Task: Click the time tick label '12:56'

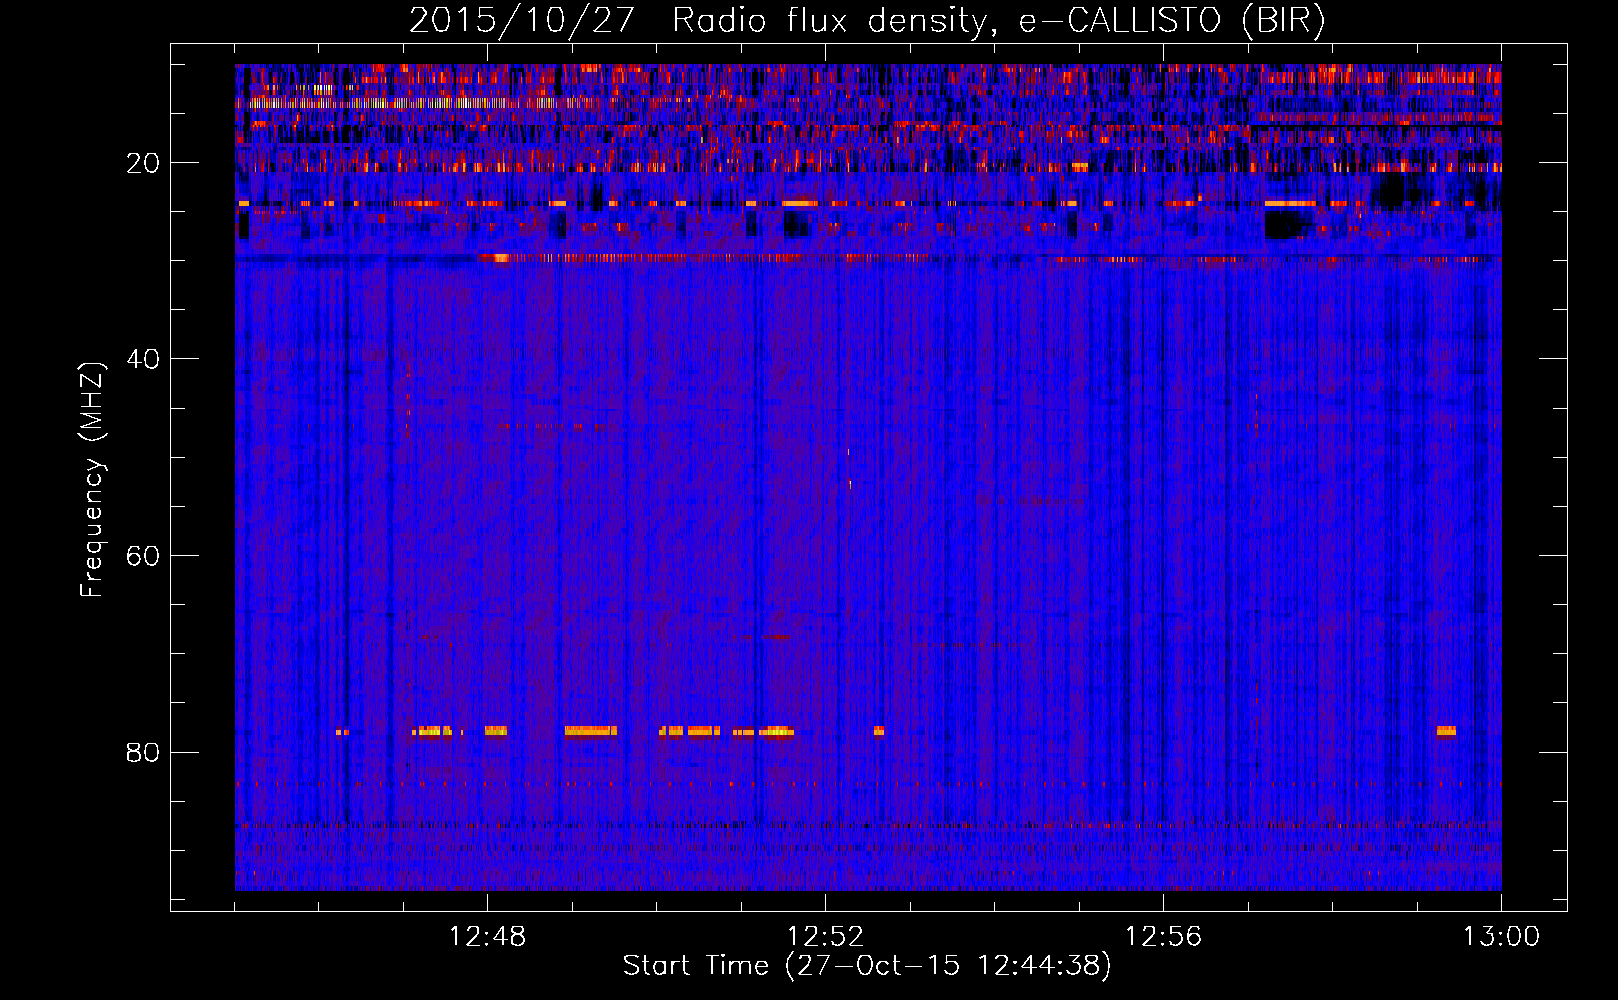Action: [x=1163, y=937]
